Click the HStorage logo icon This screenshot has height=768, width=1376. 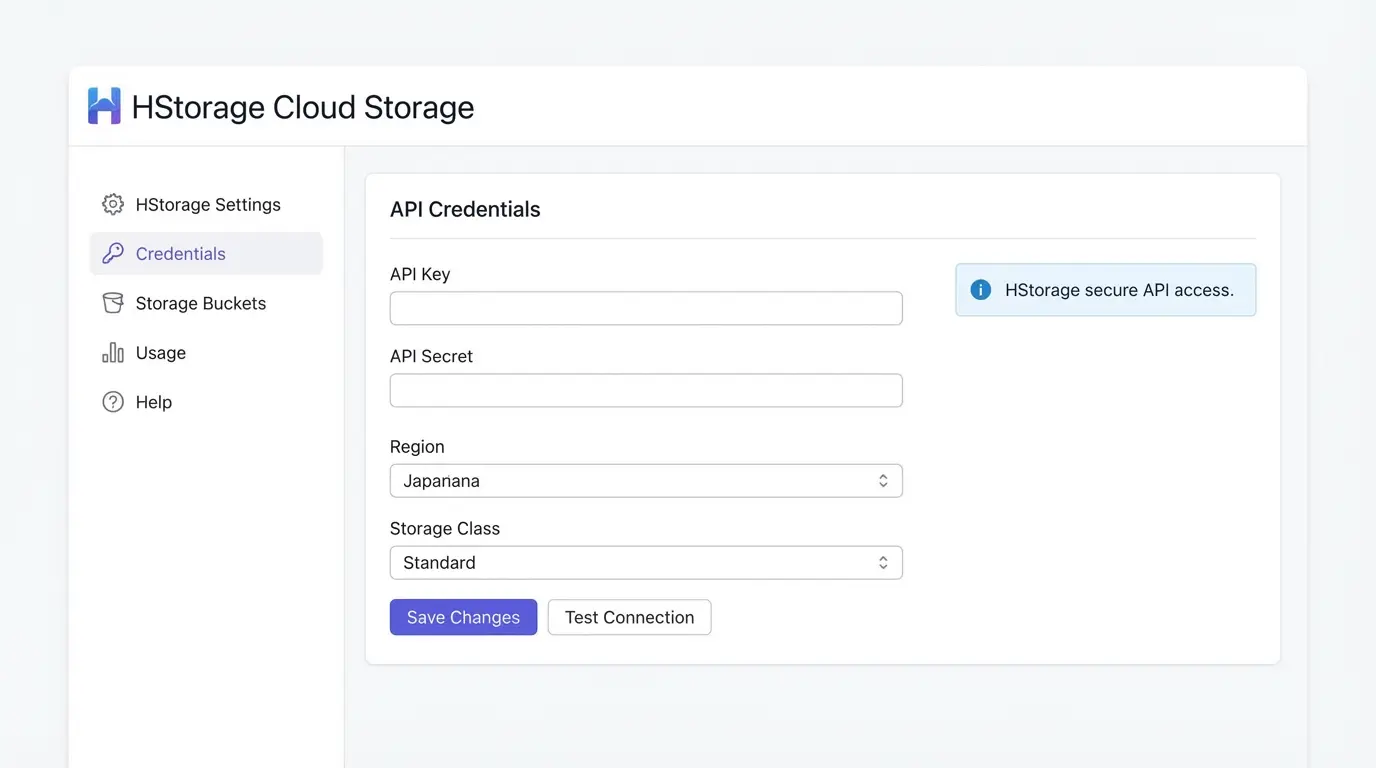(x=103, y=105)
